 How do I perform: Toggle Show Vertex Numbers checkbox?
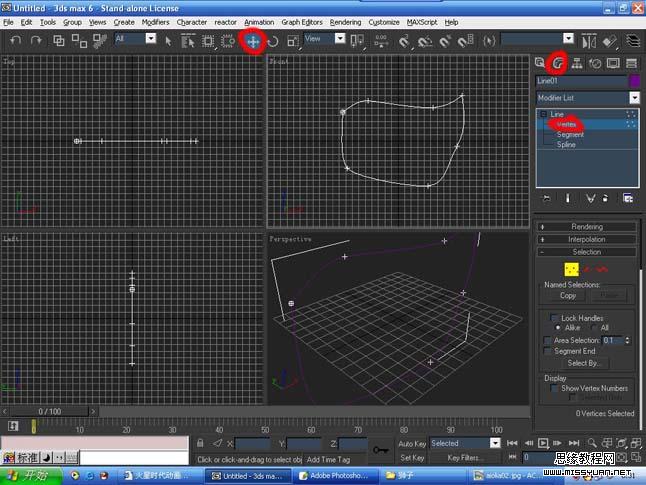pos(554,388)
